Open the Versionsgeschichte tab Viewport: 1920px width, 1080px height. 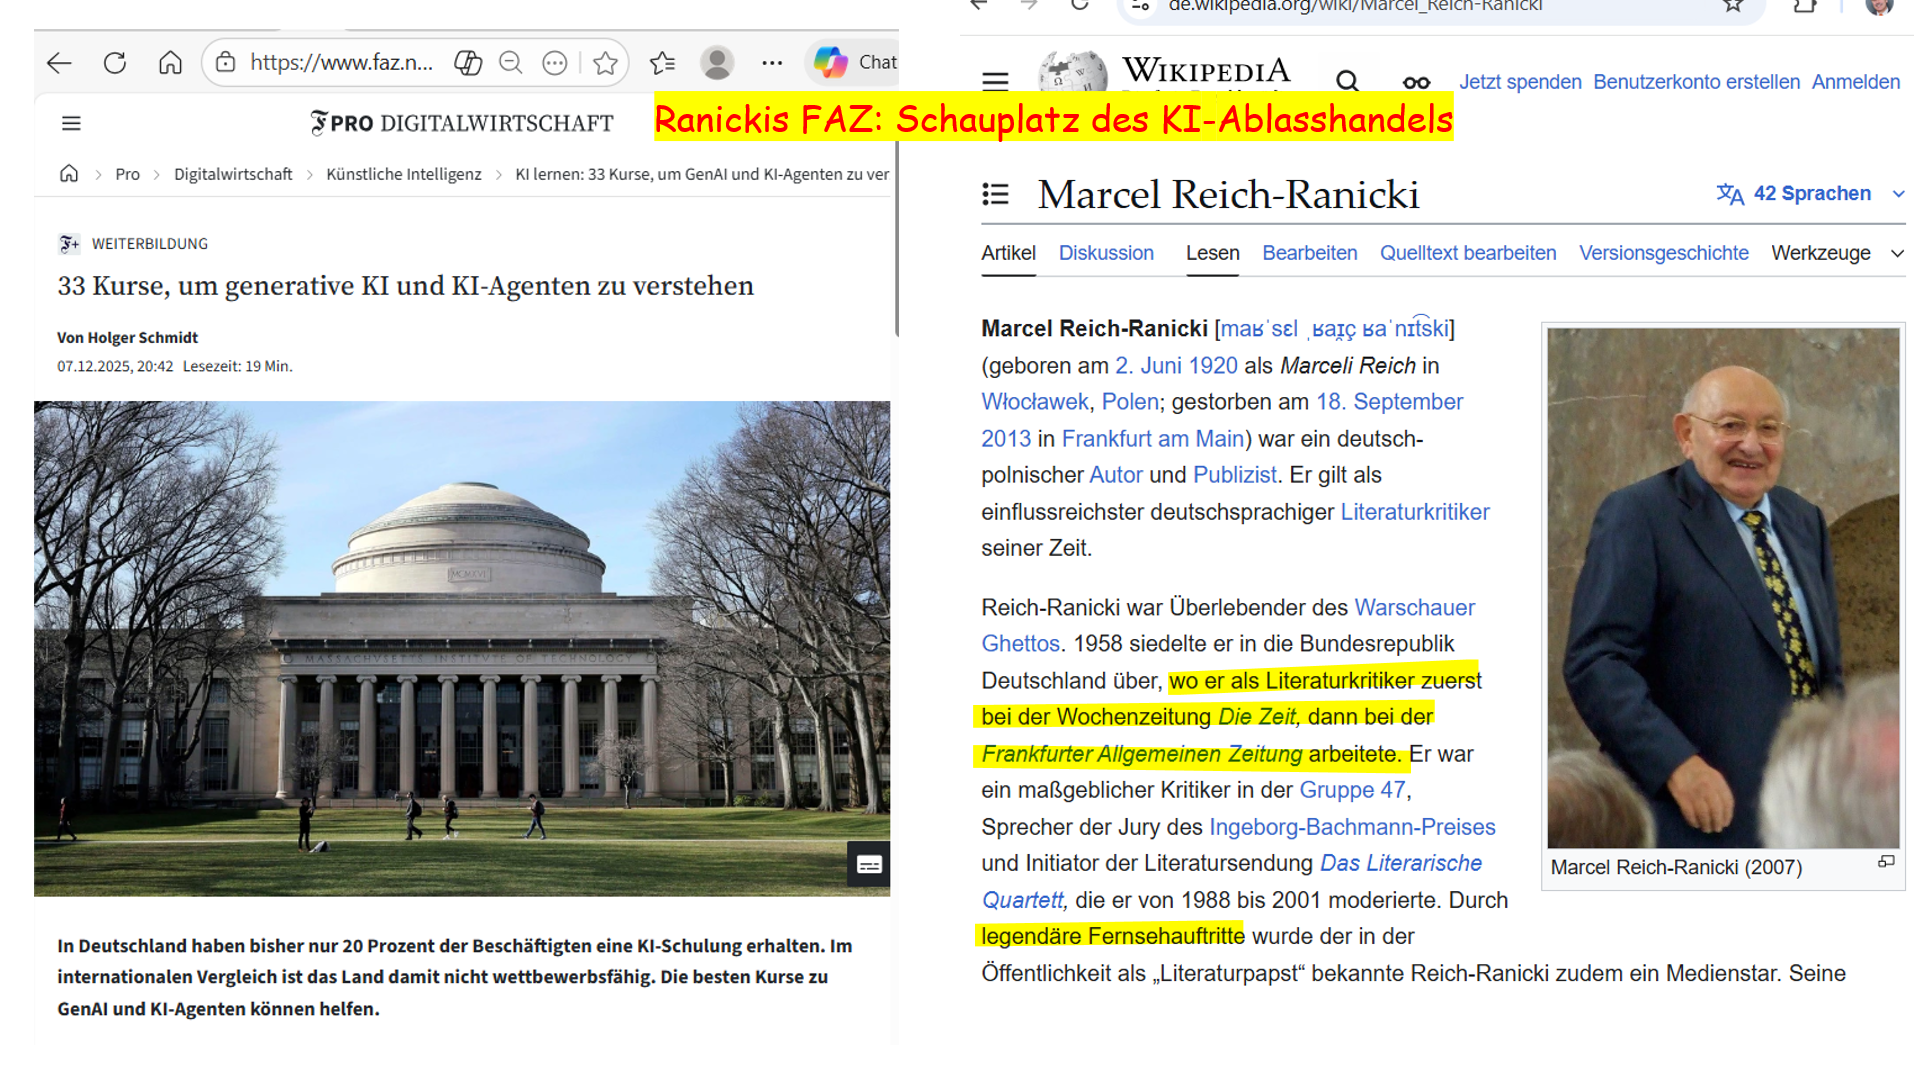1663,253
